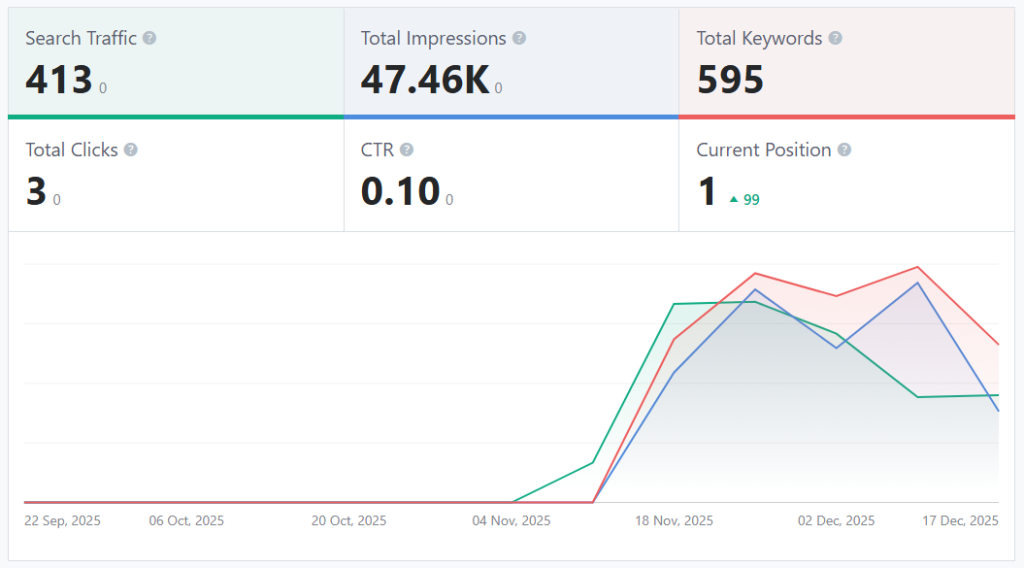
Task: Click the 595 keywords value
Action: tap(730, 80)
